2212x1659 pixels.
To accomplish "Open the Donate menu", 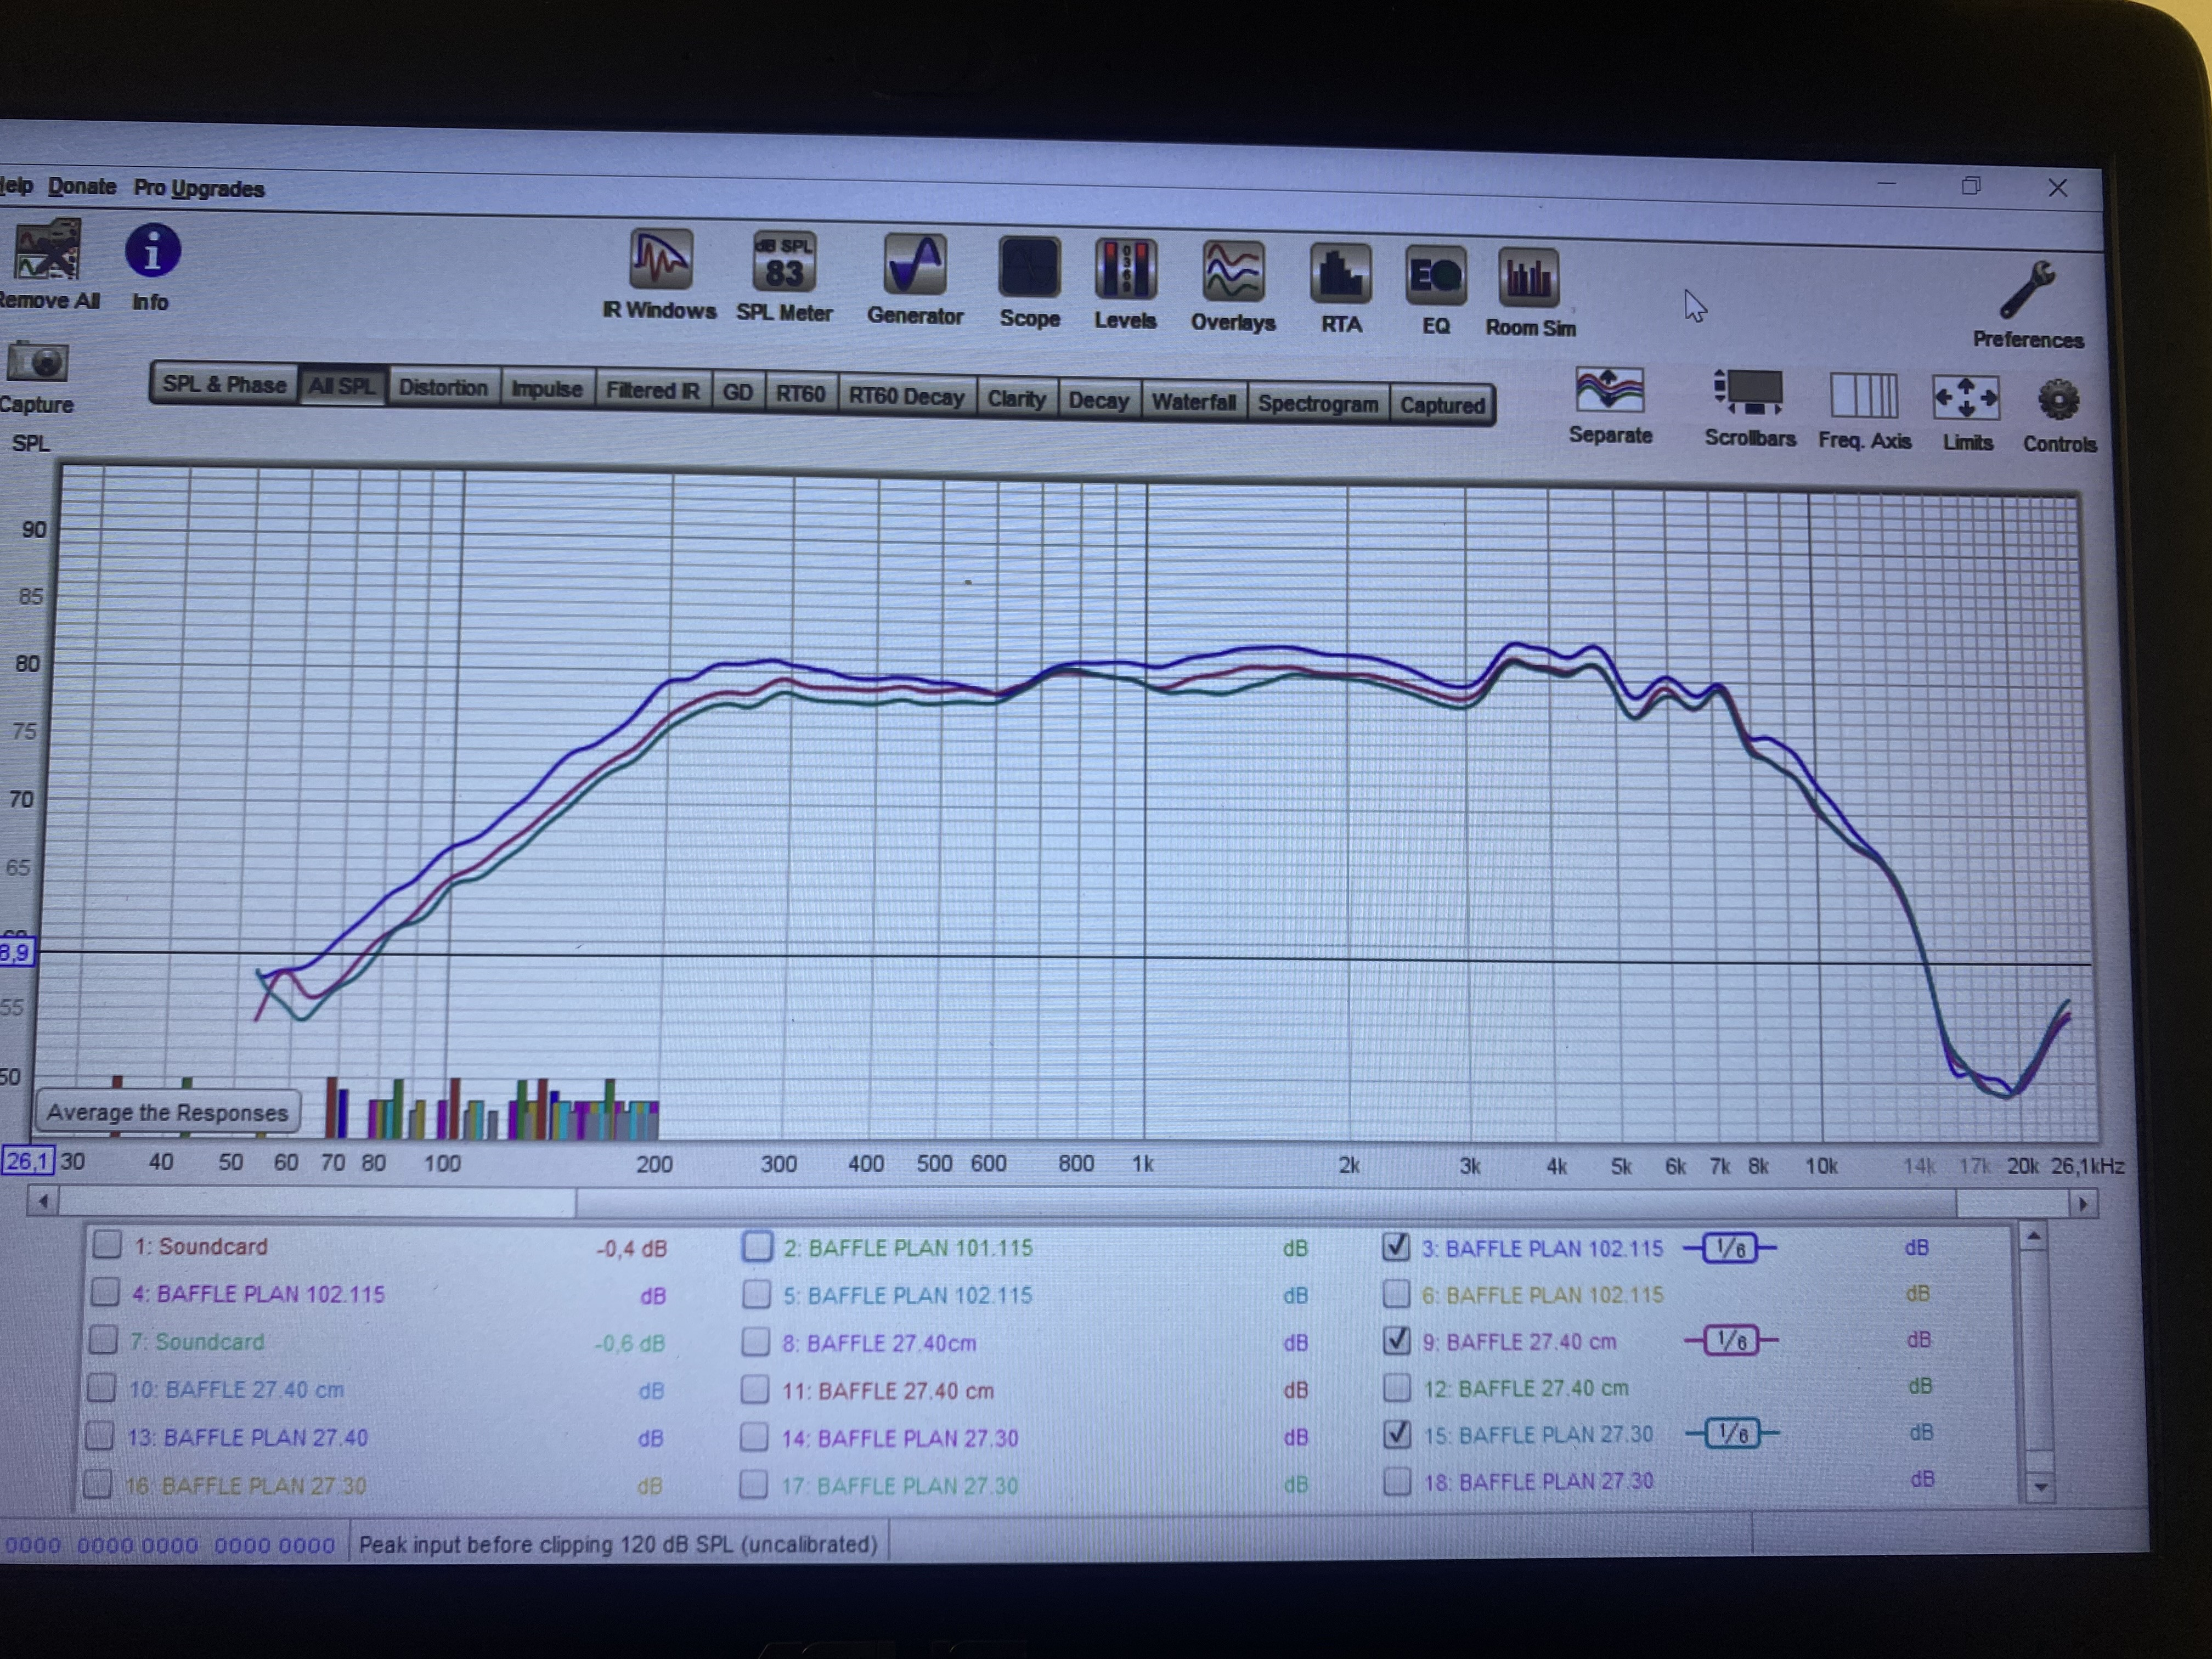I will 82,187.
